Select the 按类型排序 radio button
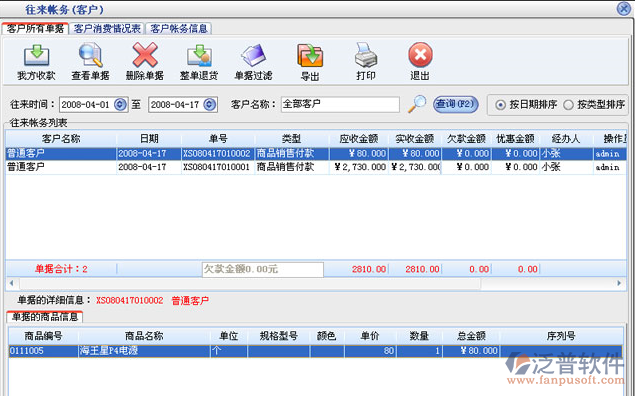The width and height of the screenshot is (635, 396). (568, 105)
